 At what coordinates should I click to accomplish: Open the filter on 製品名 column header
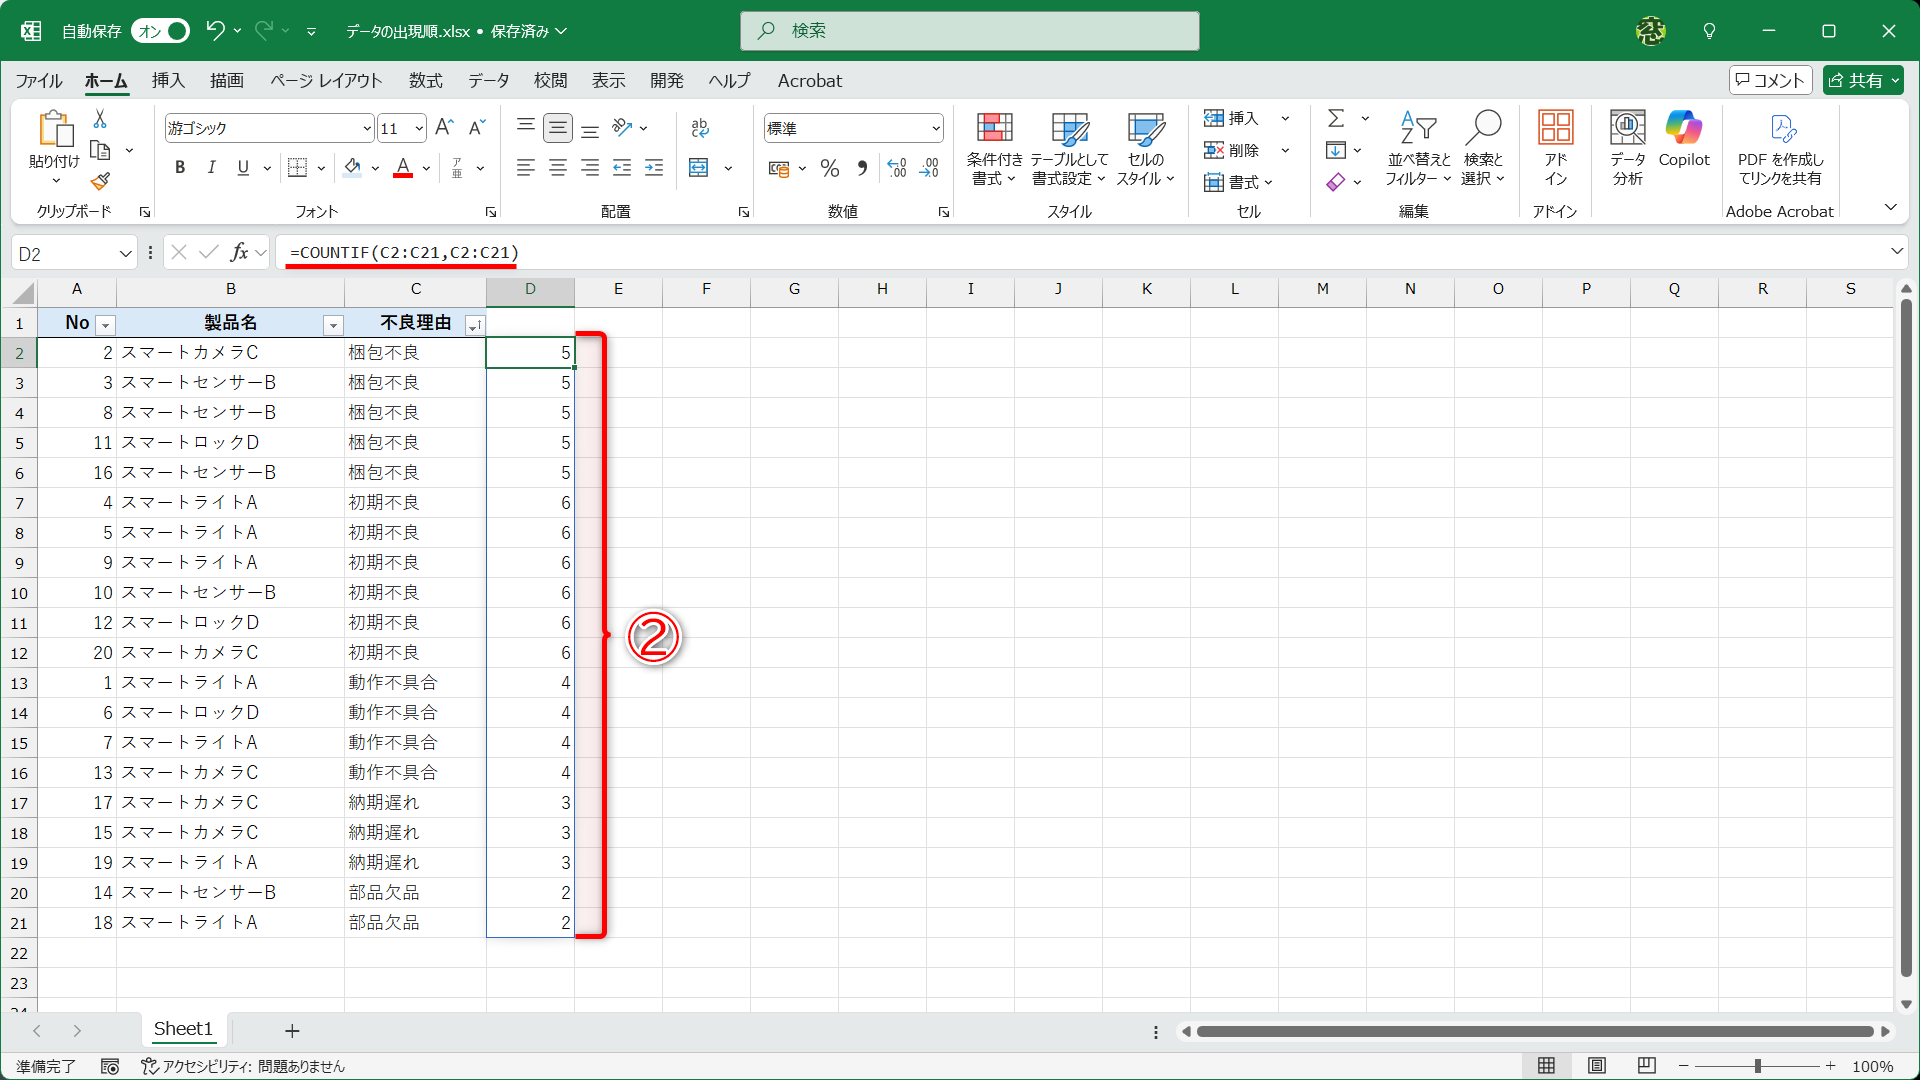coord(333,325)
